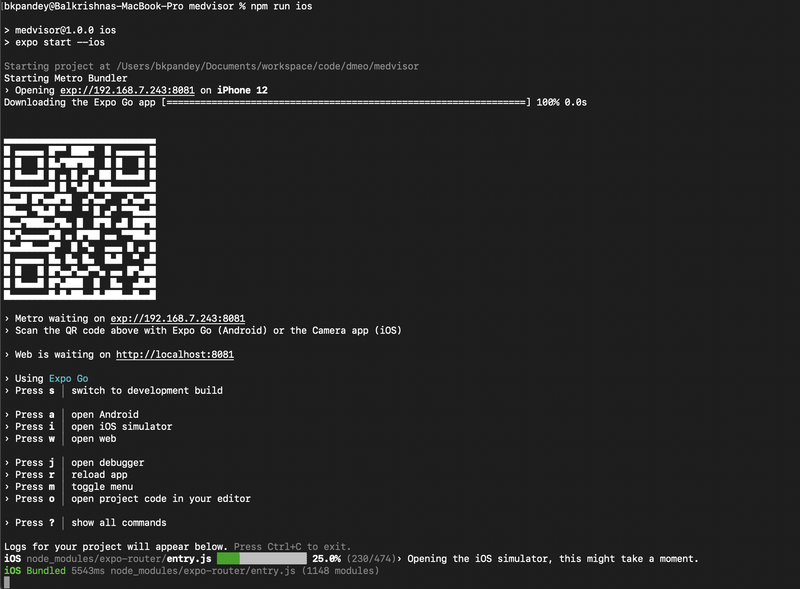The width and height of the screenshot is (800, 589).
Task: Click green 'iOS Bundled' status text
Action: pyautogui.click(x=35, y=571)
